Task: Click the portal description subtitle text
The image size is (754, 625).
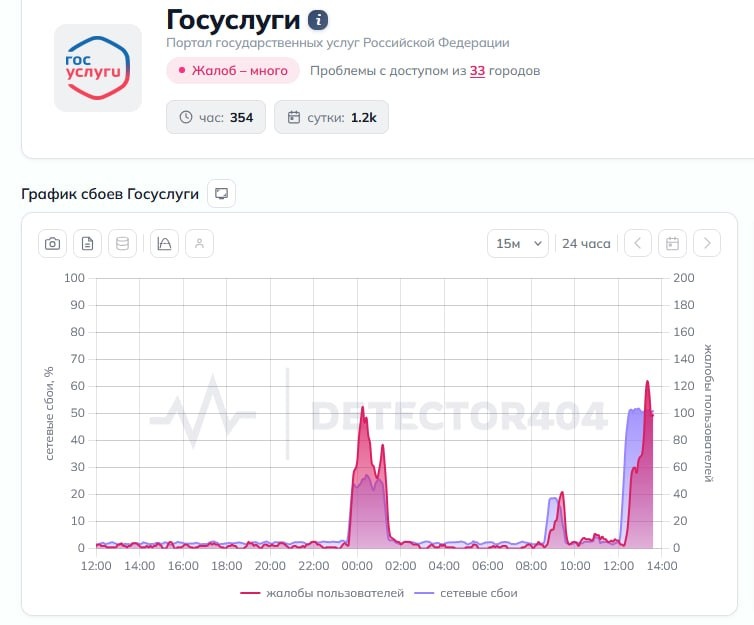Action: pos(338,43)
